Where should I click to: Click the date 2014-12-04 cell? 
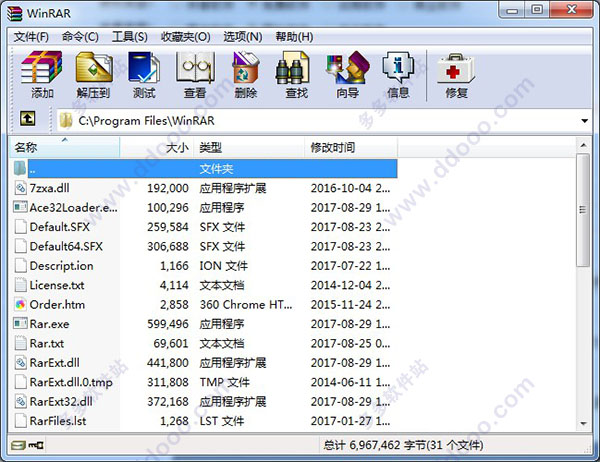(x=350, y=285)
